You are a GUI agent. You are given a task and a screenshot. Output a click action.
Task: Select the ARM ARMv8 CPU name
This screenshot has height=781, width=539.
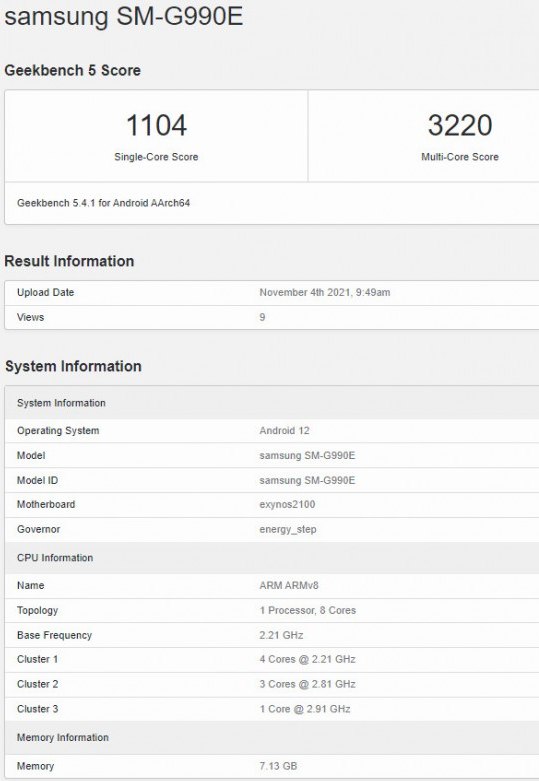tap(289, 586)
